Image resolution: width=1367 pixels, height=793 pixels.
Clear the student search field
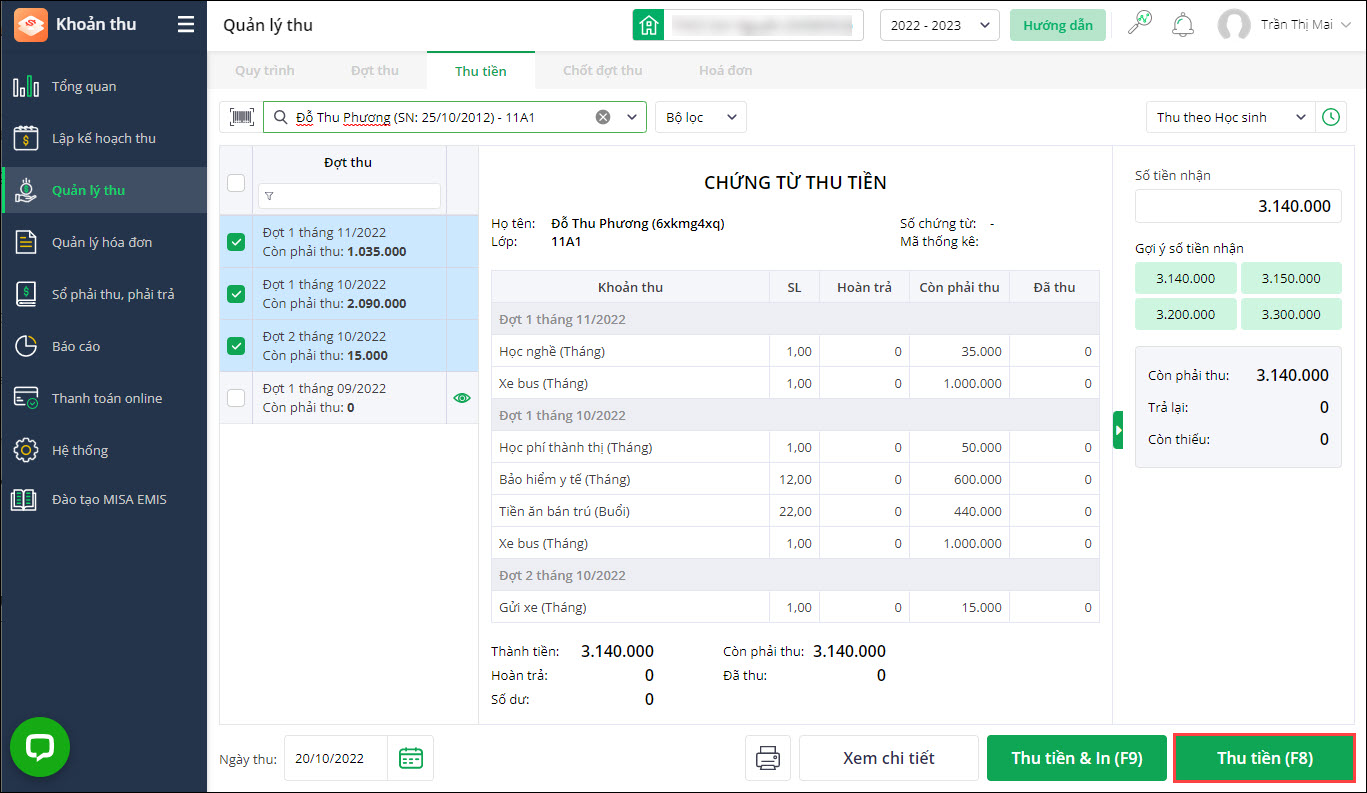point(603,117)
